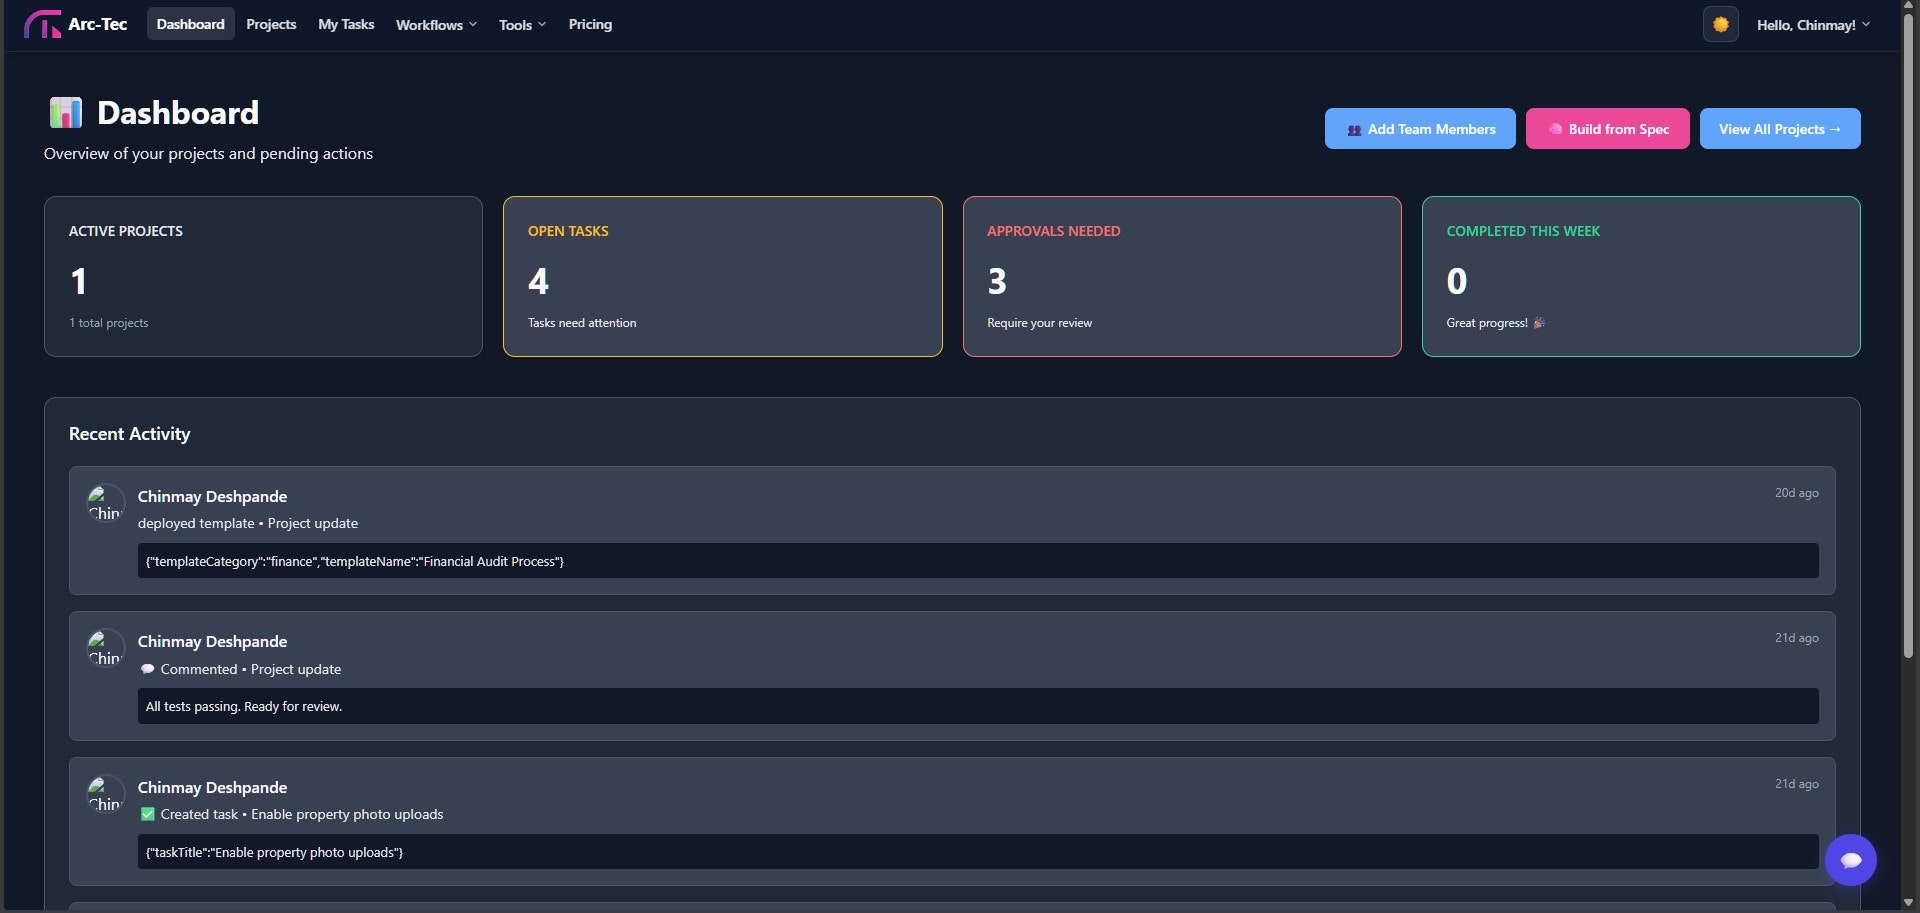The height and width of the screenshot is (913, 1920).
Task: Click the party icon after Great progress
Action: click(x=1539, y=323)
